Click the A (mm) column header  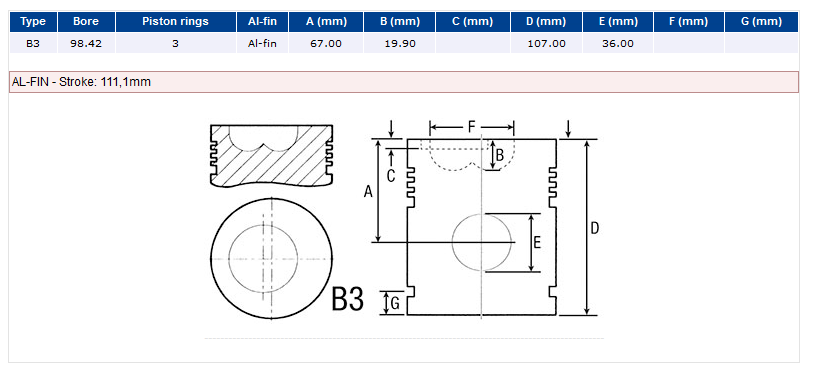click(x=326, y=22)
